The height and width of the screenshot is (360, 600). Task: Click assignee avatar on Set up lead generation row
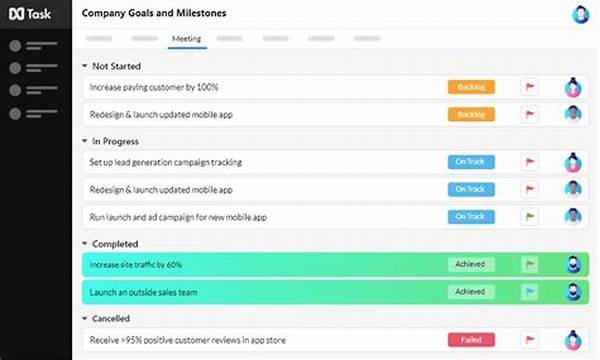[573, 162]
